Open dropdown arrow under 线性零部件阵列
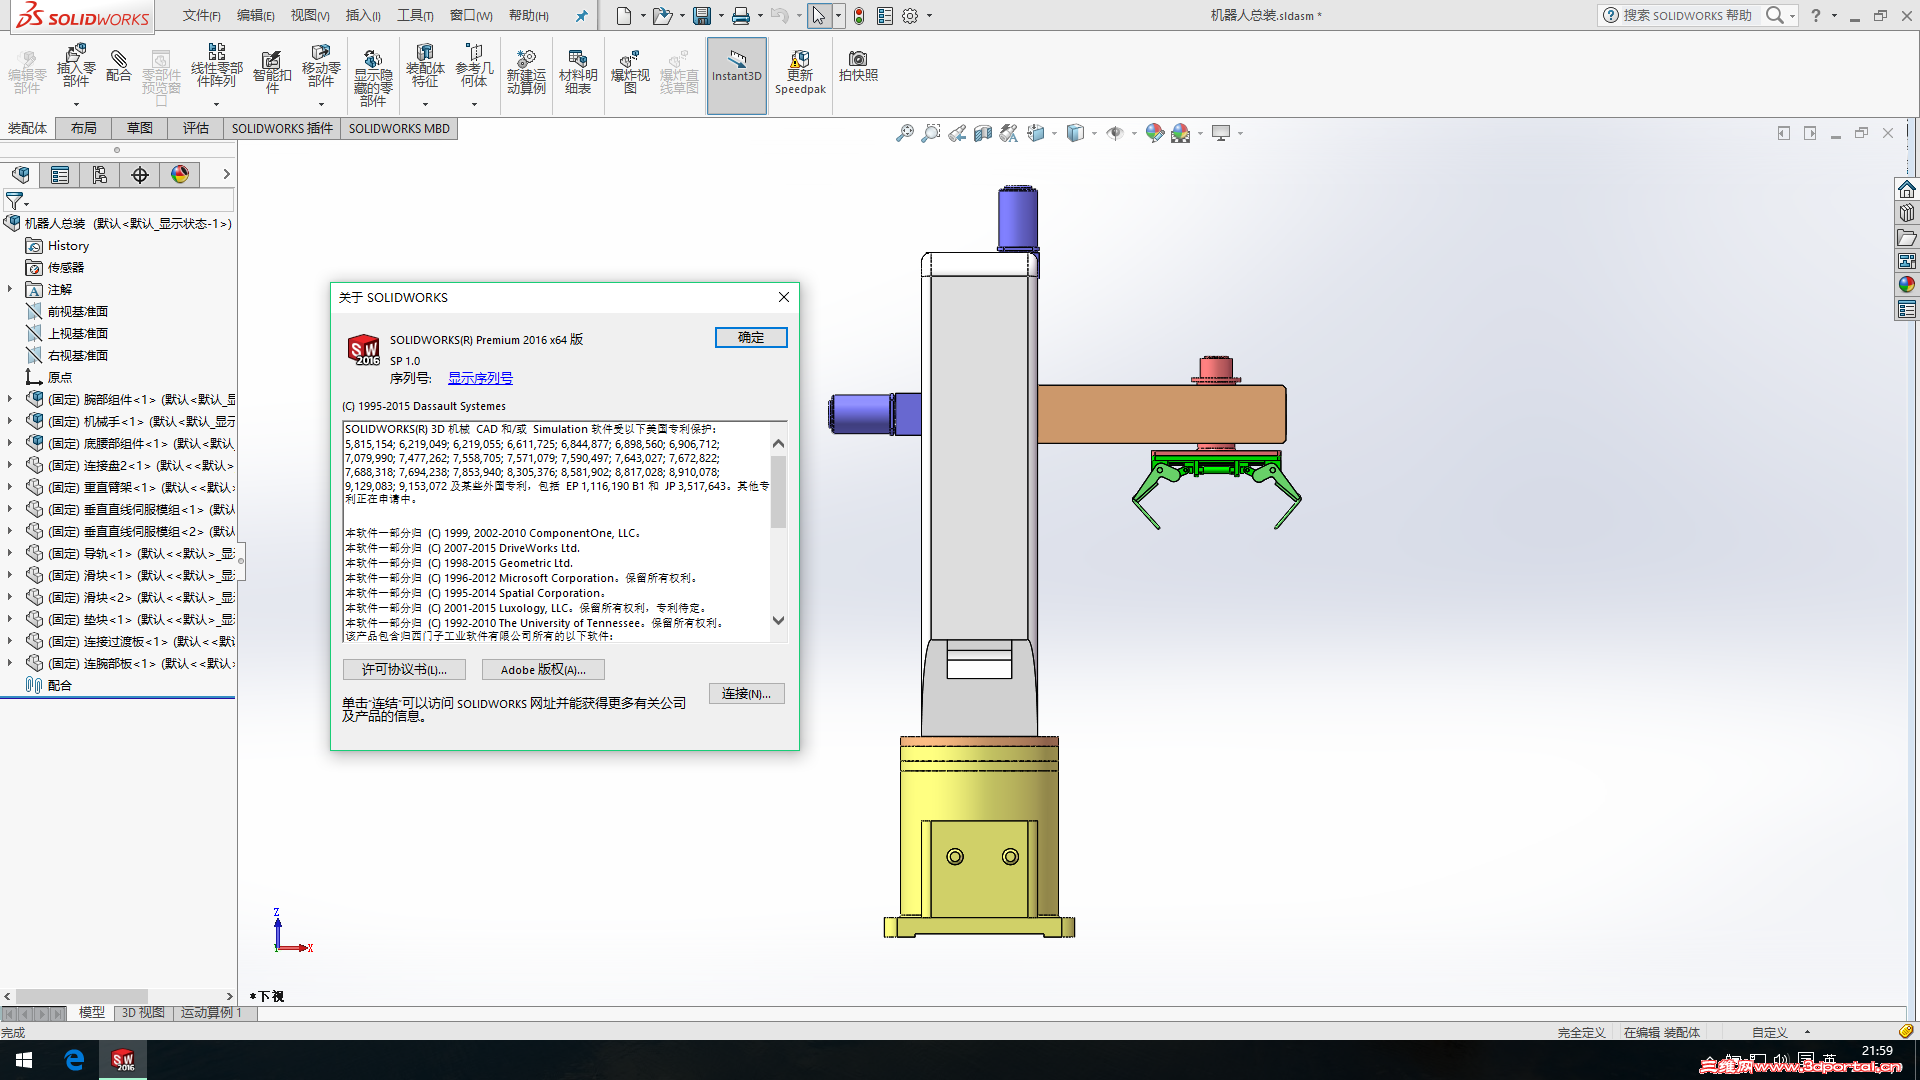The width and height of the screenshot is (1920, 1080). [216, 104]
